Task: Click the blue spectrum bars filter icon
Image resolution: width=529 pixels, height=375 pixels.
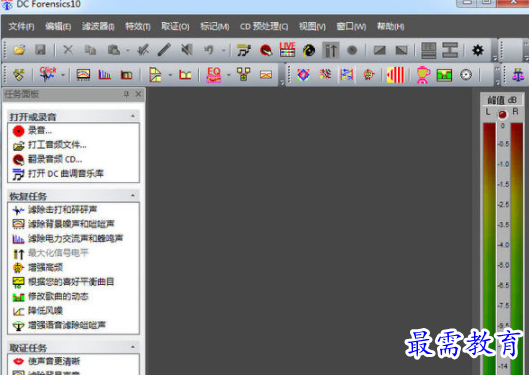Action: [x=105, y=75]
